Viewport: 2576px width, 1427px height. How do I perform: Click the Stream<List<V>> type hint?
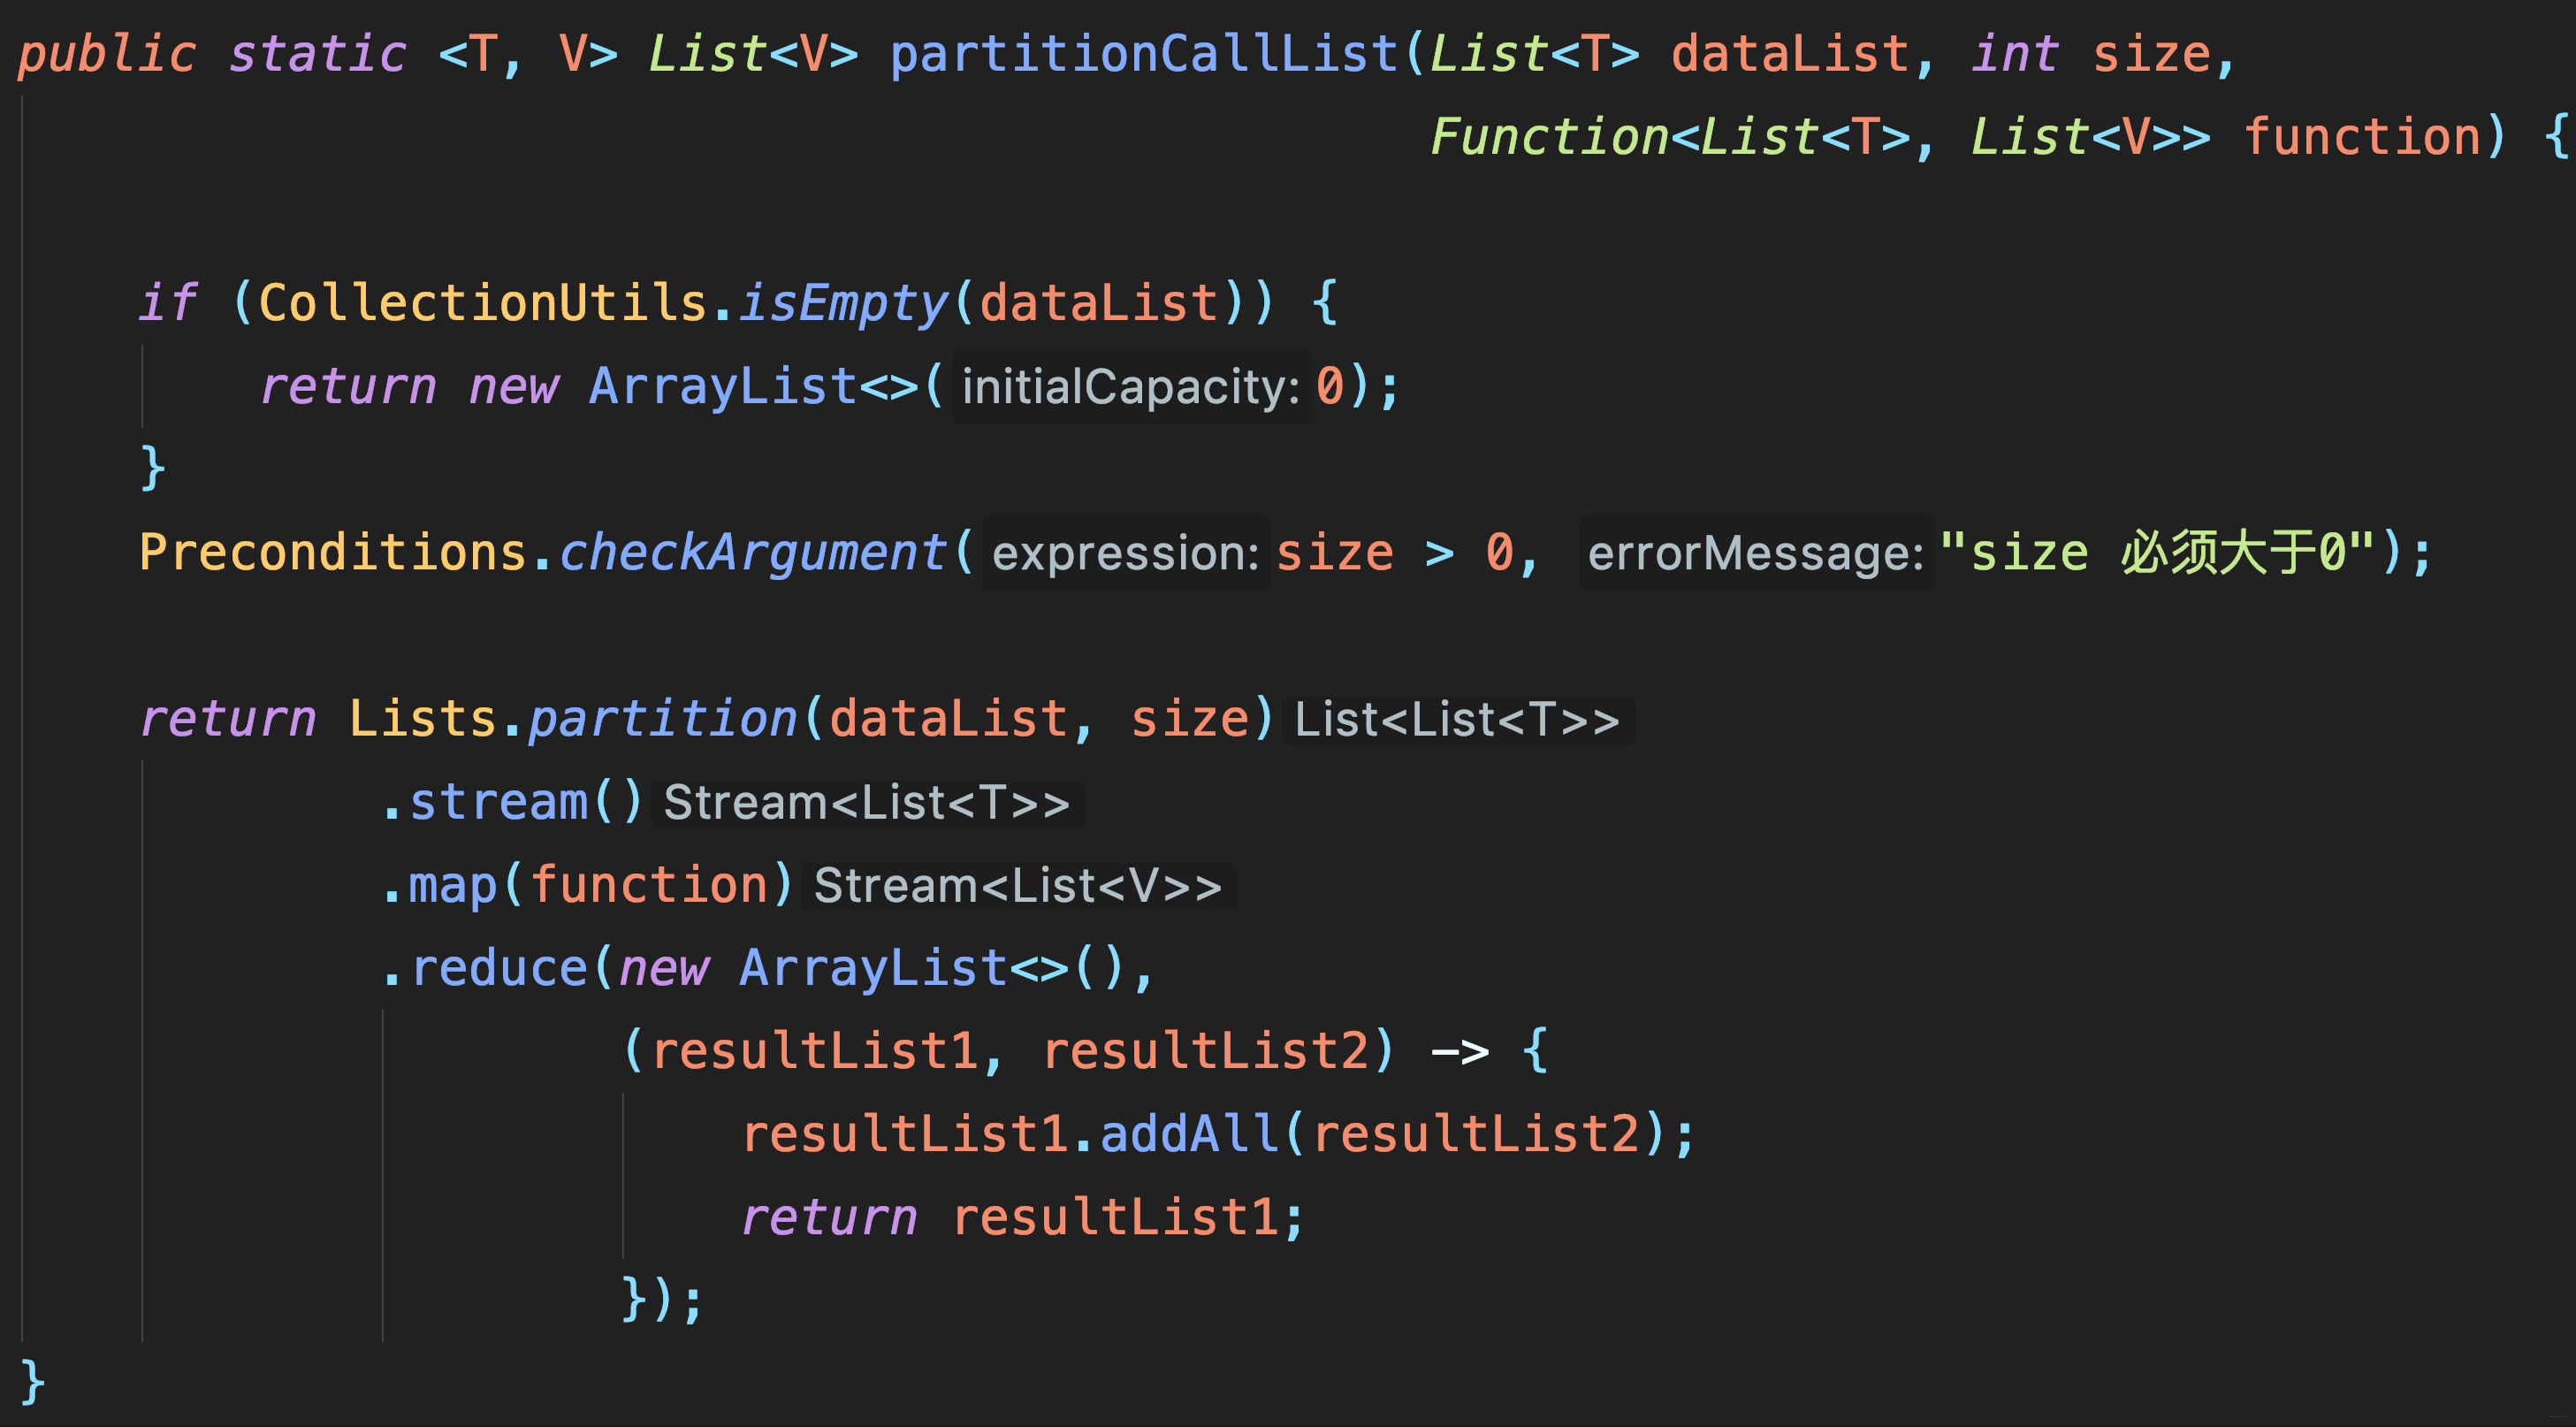(x=1017, y=886)
